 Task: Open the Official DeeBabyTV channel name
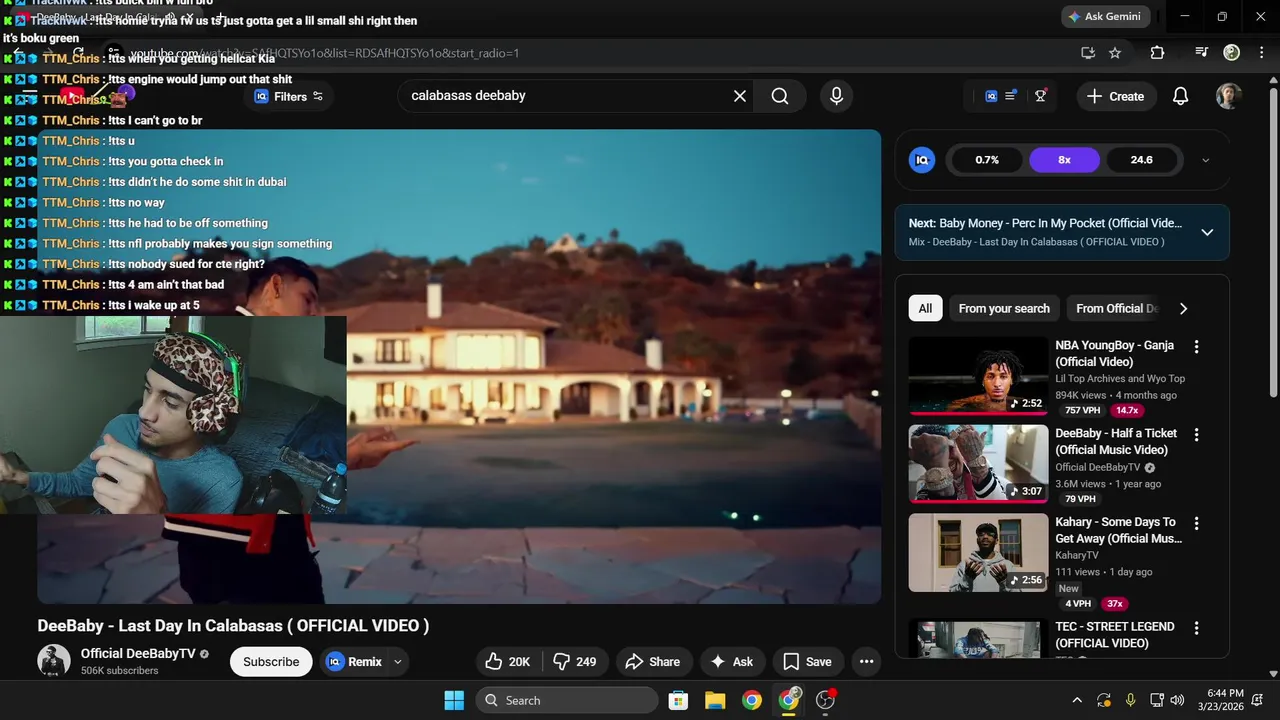click(x=138, y=654)
